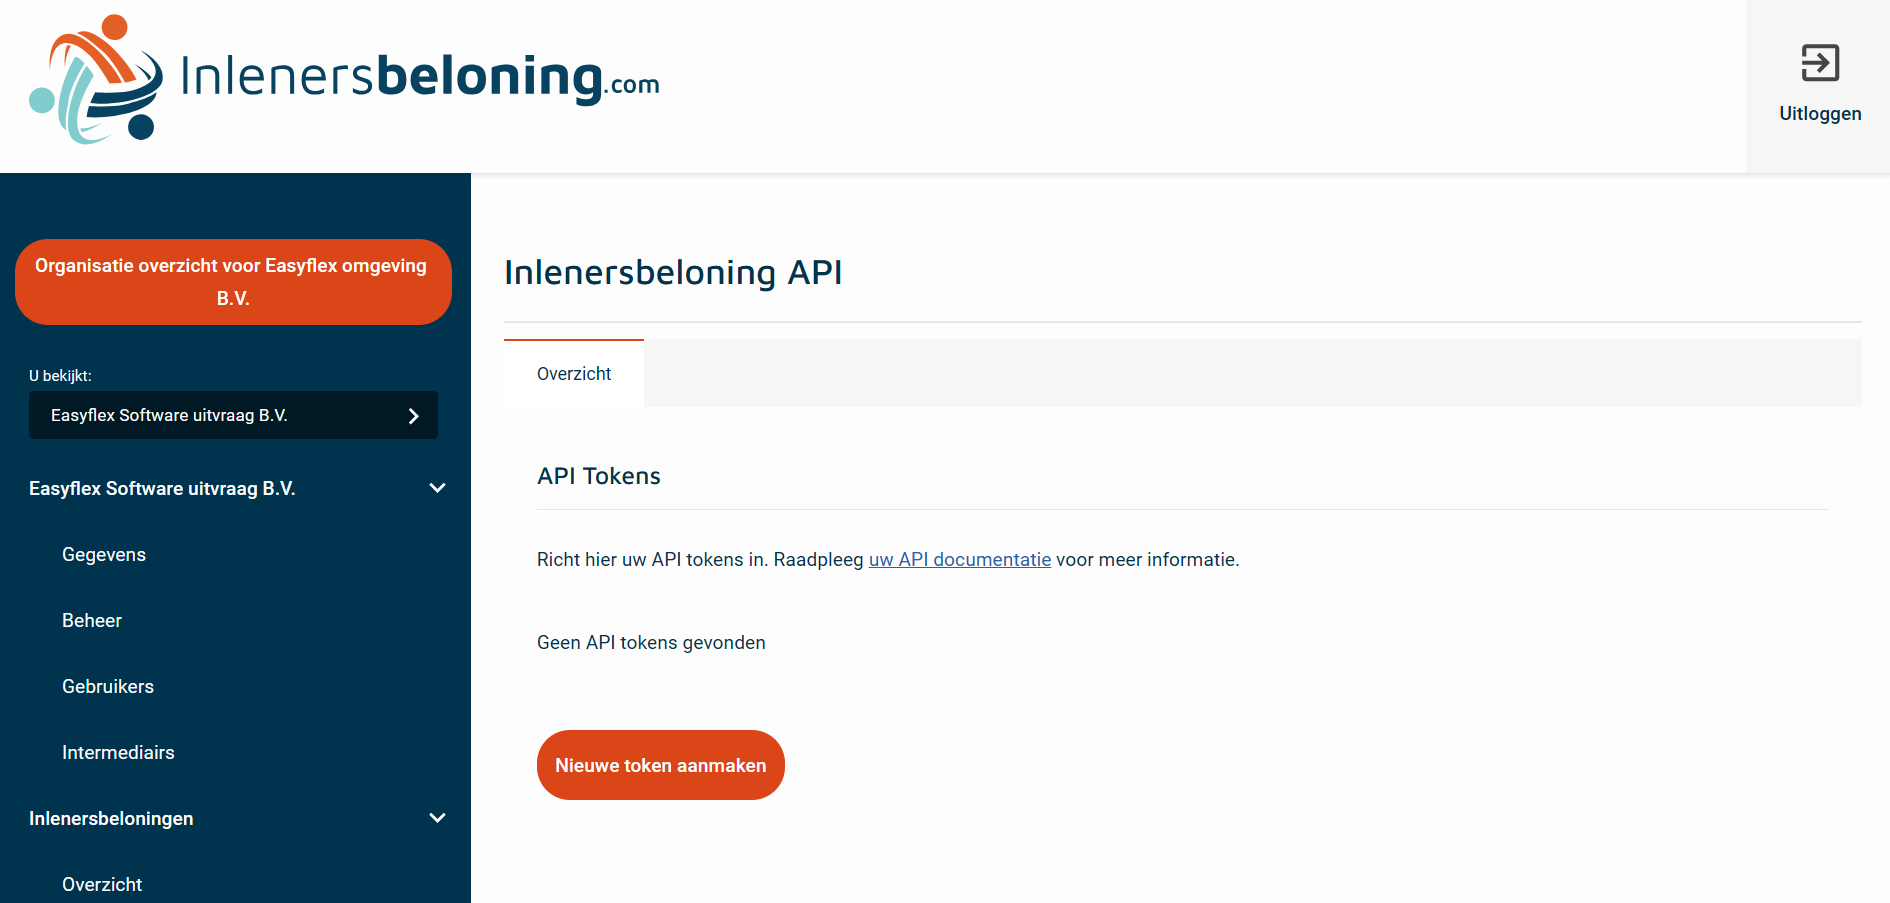
Task: Go to Gebruikers in the sidebar
Action: (108, 687)
